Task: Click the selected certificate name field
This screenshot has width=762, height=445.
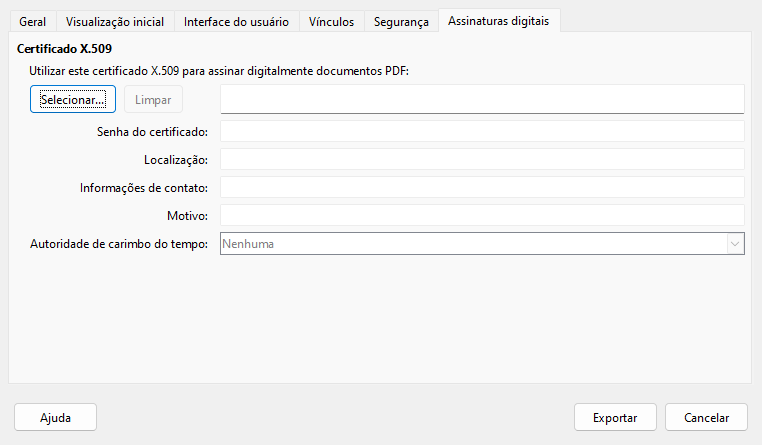Action: [482, 99]
